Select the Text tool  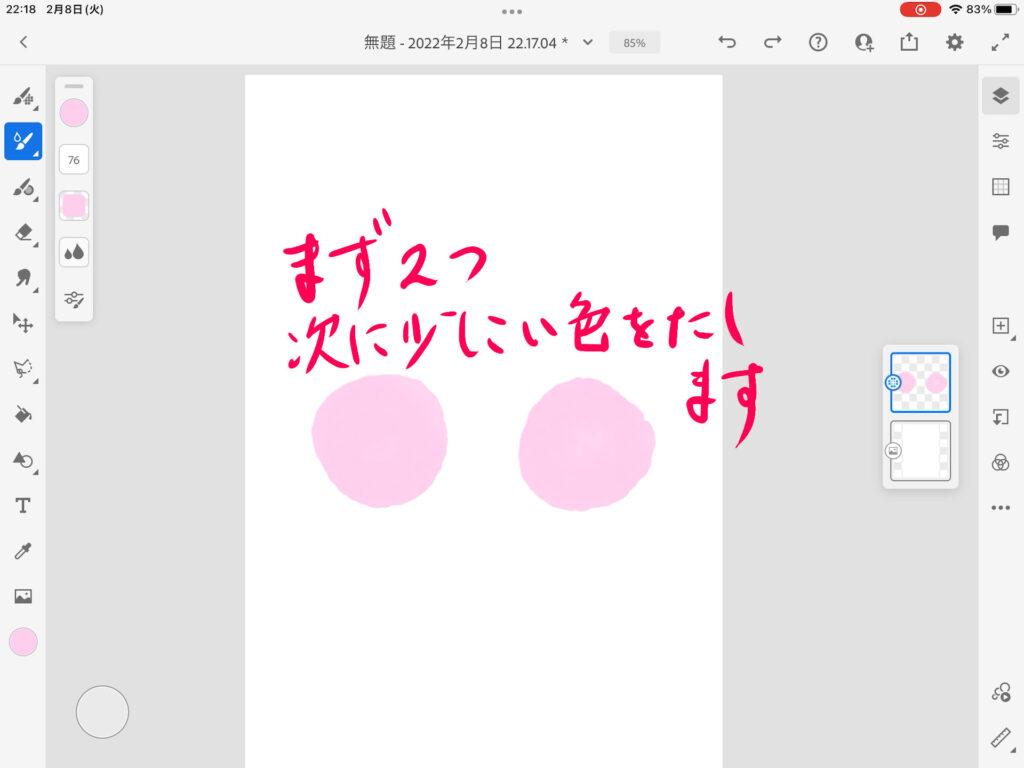coord(22,506)
